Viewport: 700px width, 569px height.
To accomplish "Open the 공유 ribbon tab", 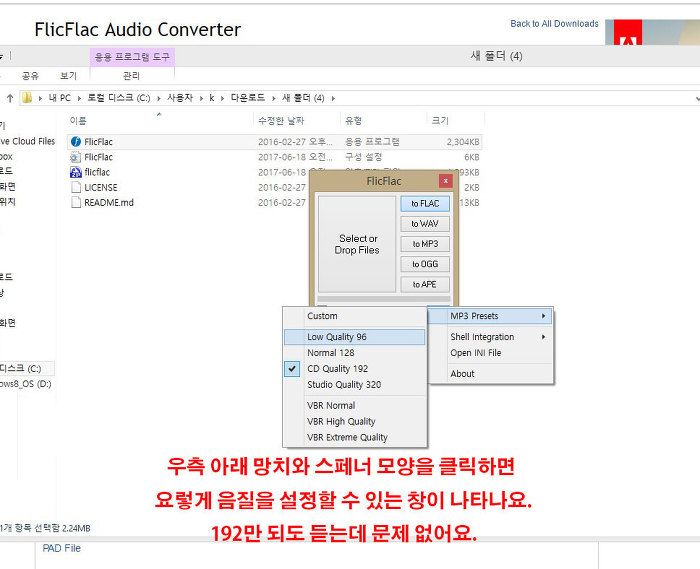I will click(30, 76).
